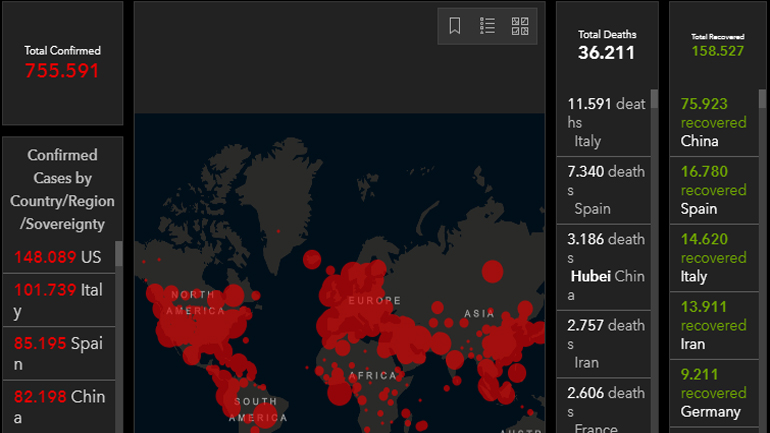Select Spain's 16.780 recovered entry
770x433 pixels.
pyautogui.click(x=713, y=190)
